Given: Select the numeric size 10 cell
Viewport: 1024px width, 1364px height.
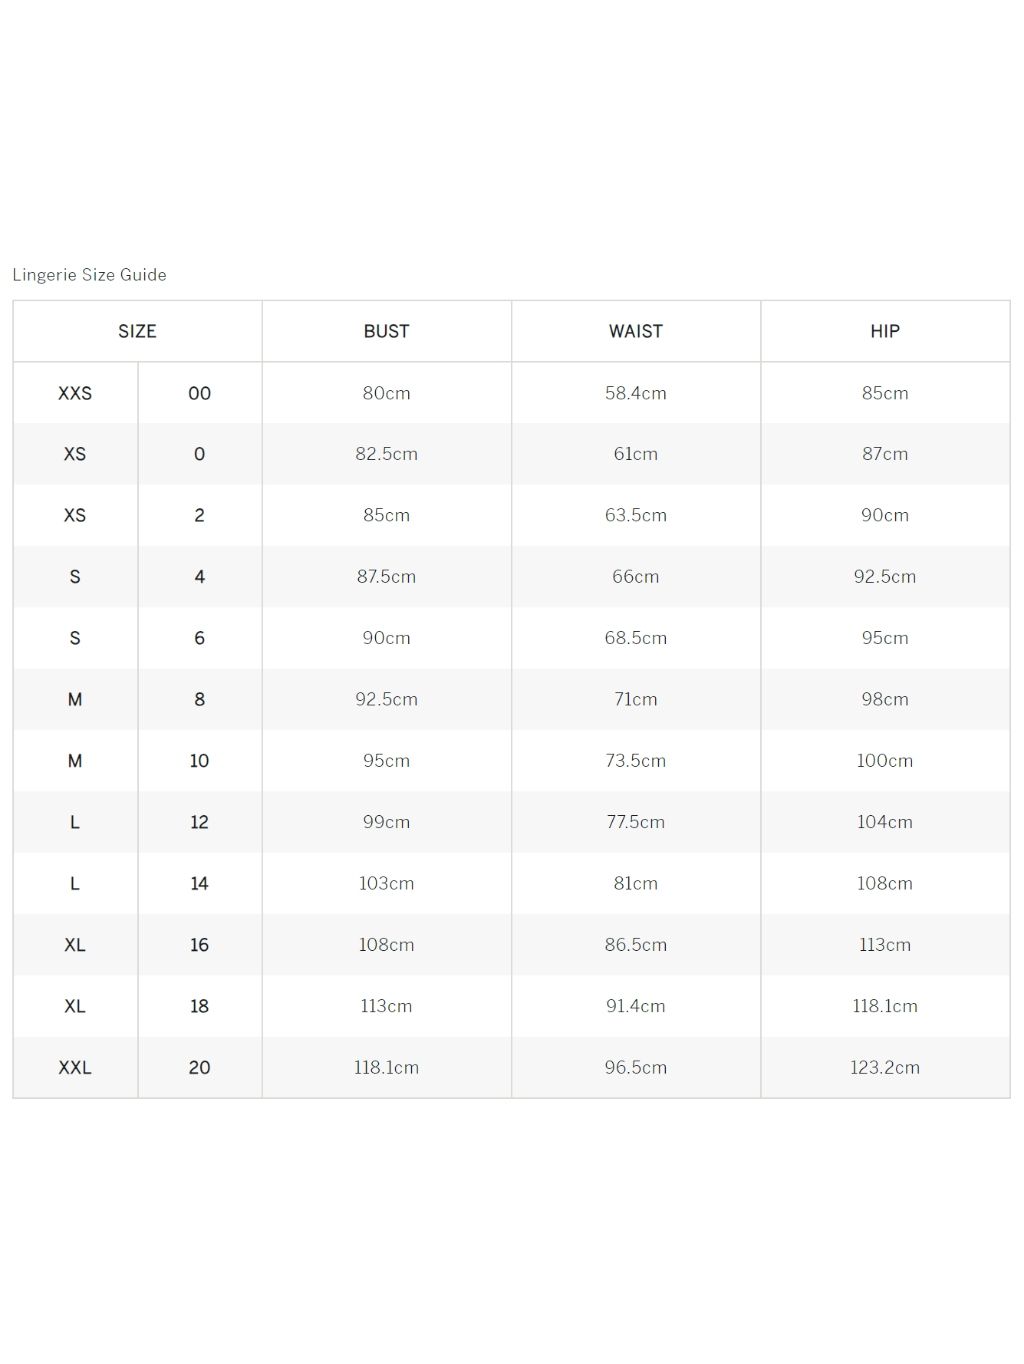Looking at the screenshot, I should [200, 761].
